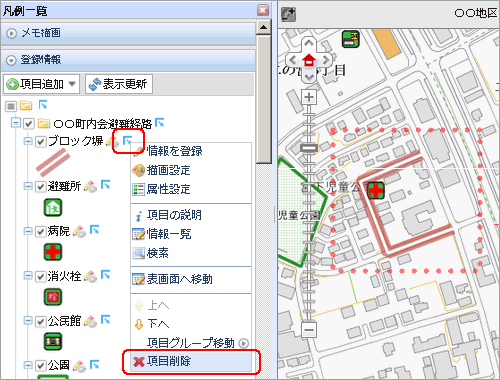
Task: Collapse the ○○町内会避難経路 tree group
Action: click(15, 123)
